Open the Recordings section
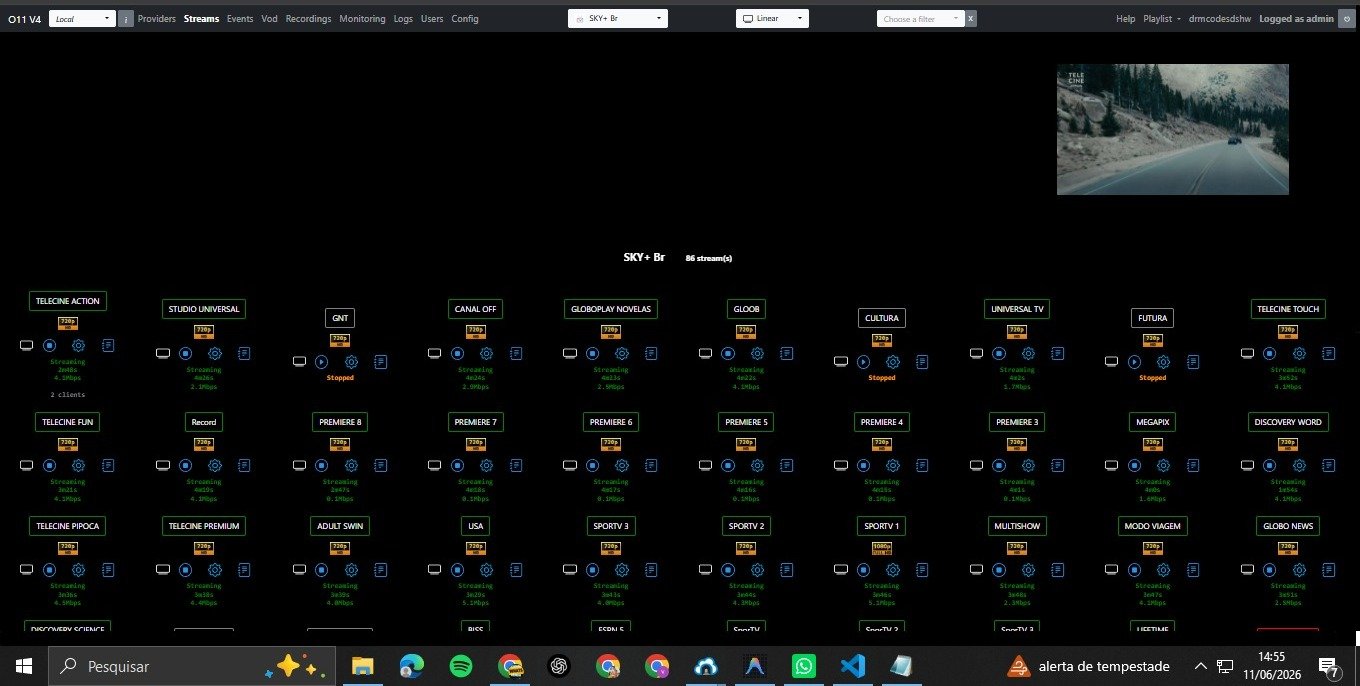This screenshot has height=686, width=1360. [309, 18]
